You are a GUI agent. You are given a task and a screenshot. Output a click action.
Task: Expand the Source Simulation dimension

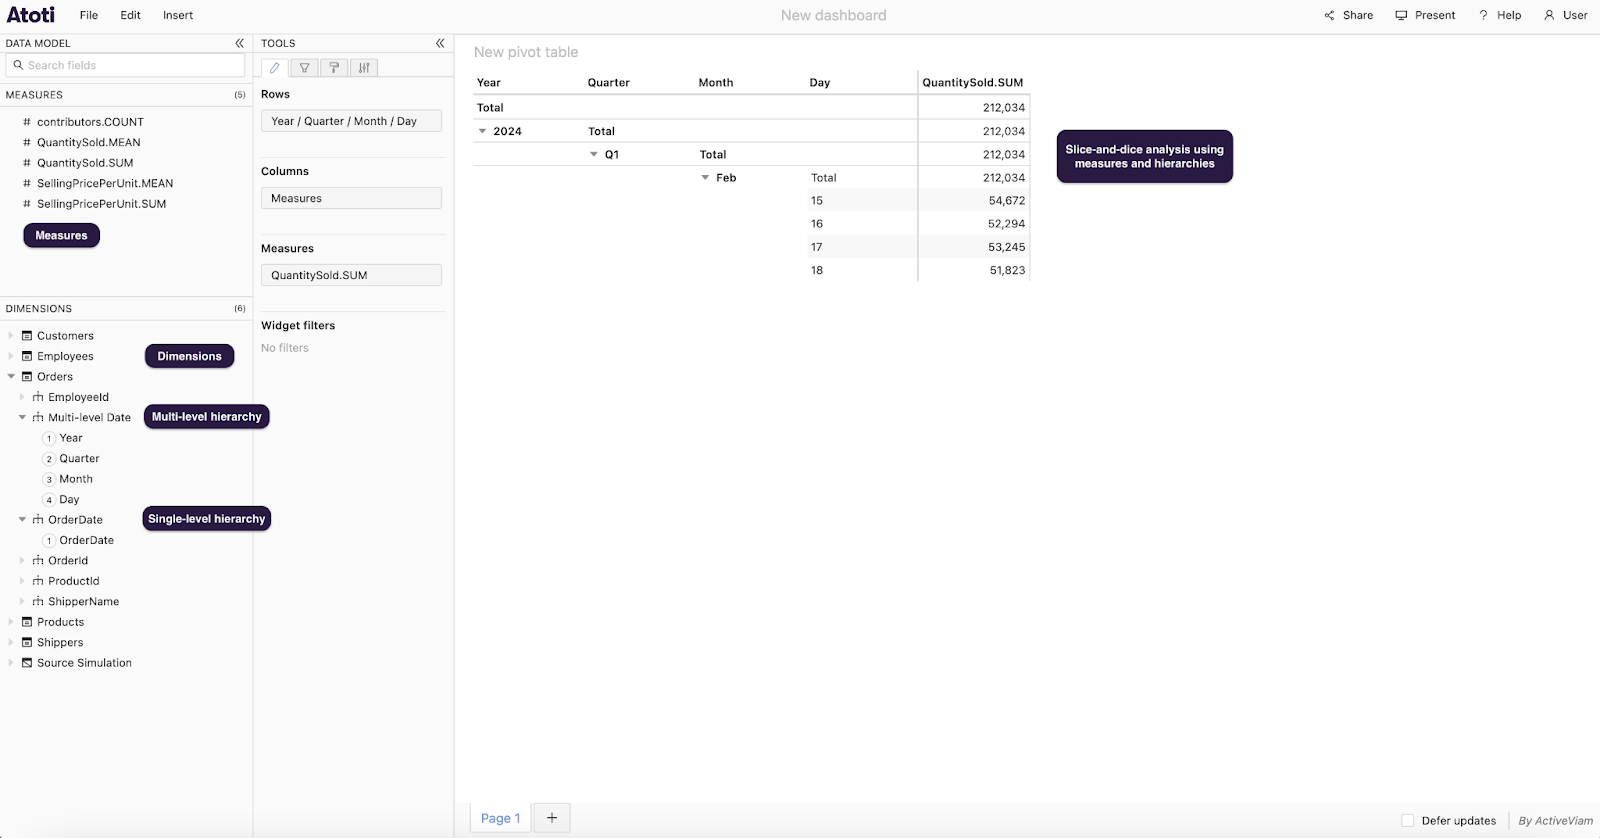(x=11, y=663)
